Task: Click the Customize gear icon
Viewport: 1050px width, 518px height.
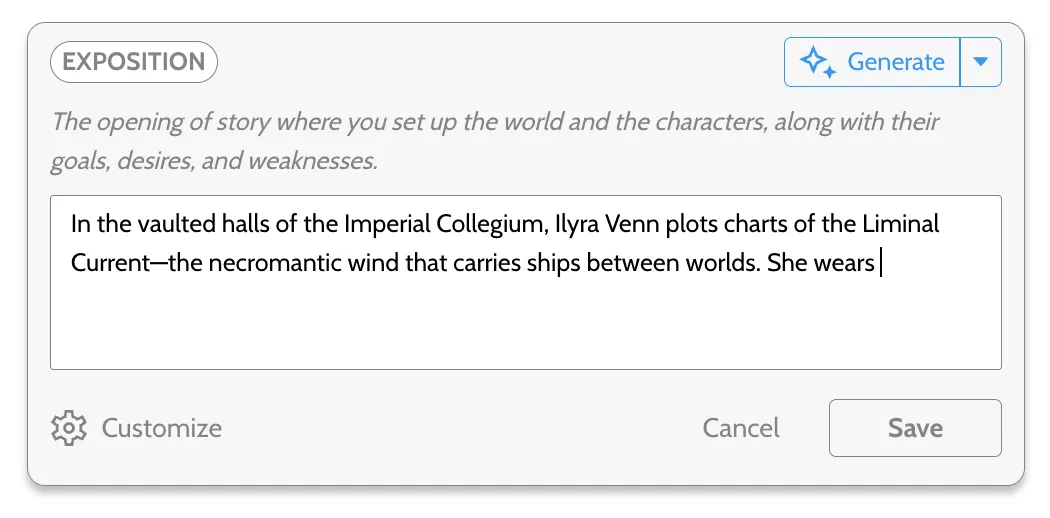Action: tap(68, 428)
